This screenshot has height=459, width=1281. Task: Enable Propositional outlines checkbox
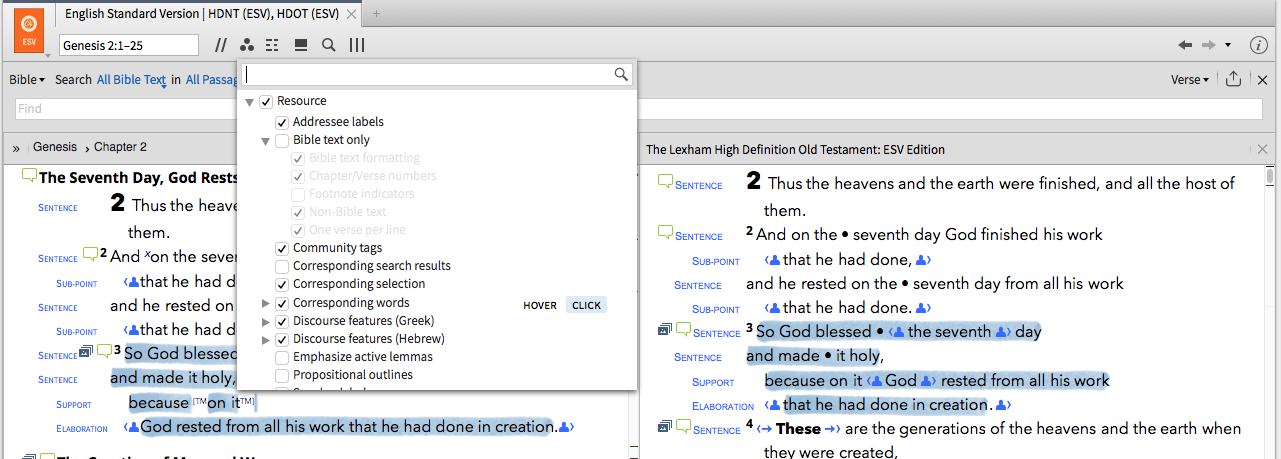tap(282, 375)
